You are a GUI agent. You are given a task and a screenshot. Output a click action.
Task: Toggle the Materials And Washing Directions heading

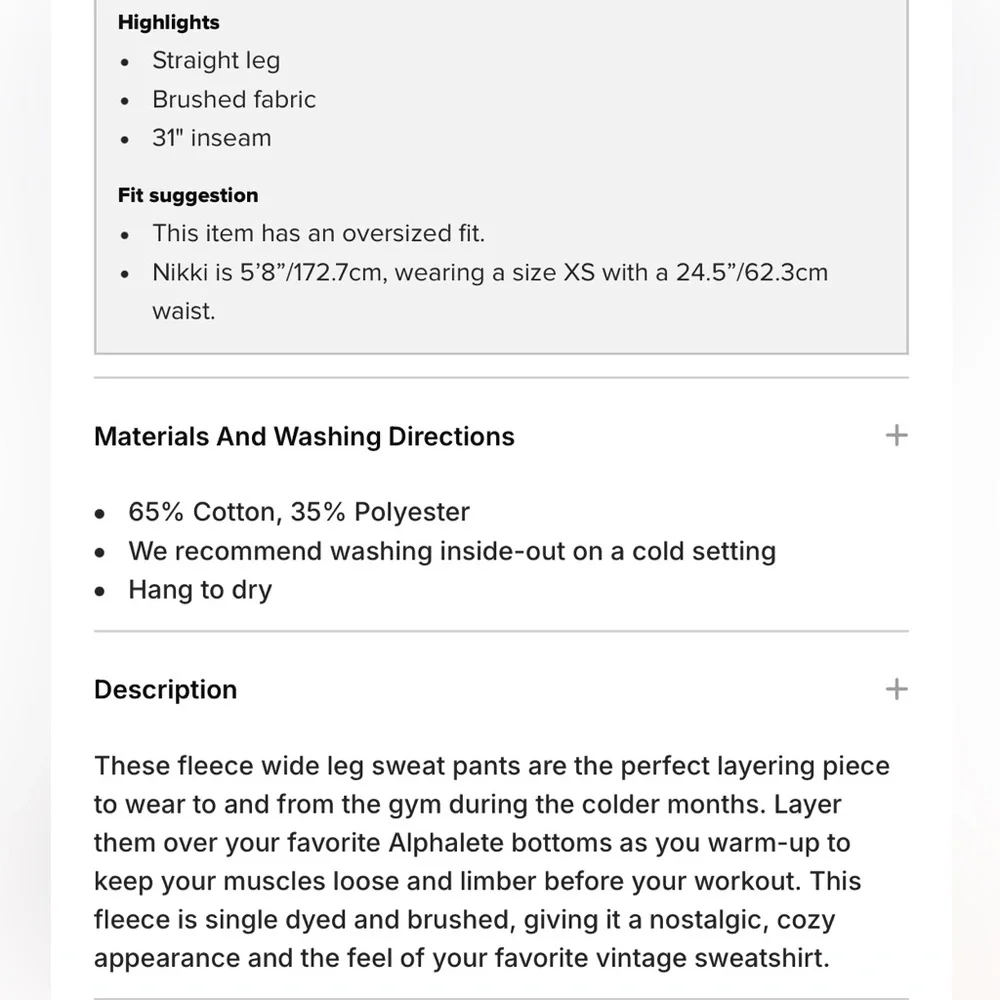click(304, 437)
